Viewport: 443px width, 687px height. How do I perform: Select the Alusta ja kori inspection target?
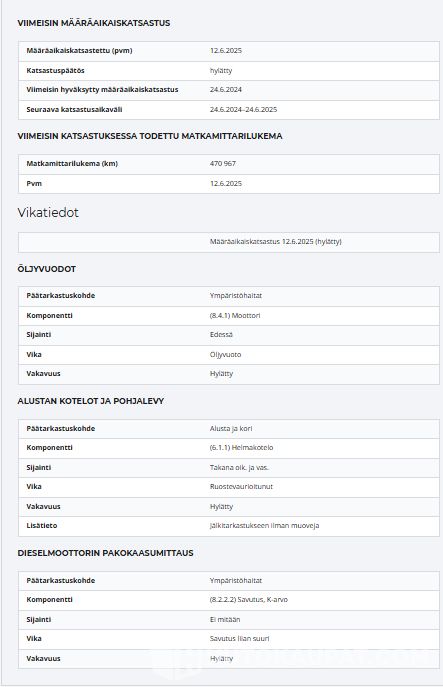tap(230, 428)
